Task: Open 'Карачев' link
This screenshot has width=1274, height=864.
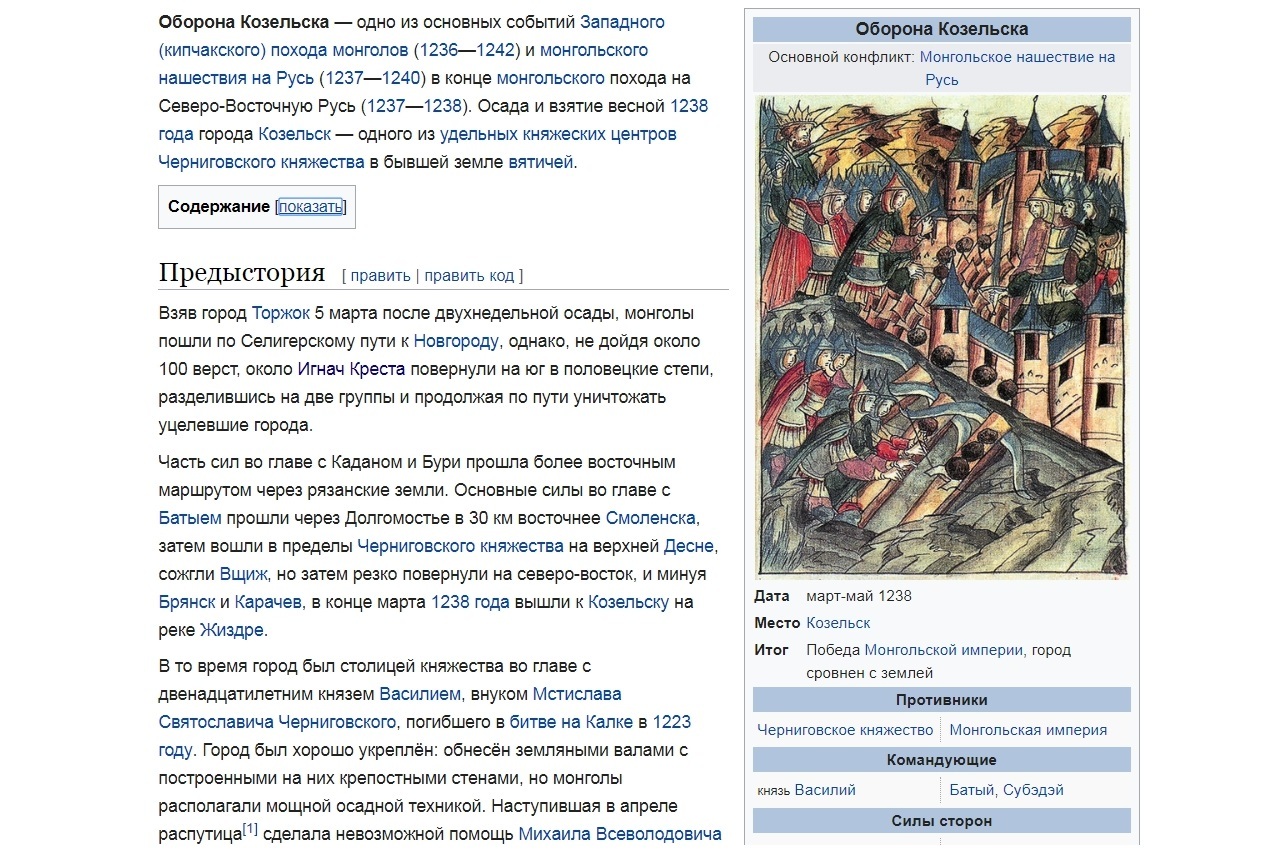Action: click(268, 602)
